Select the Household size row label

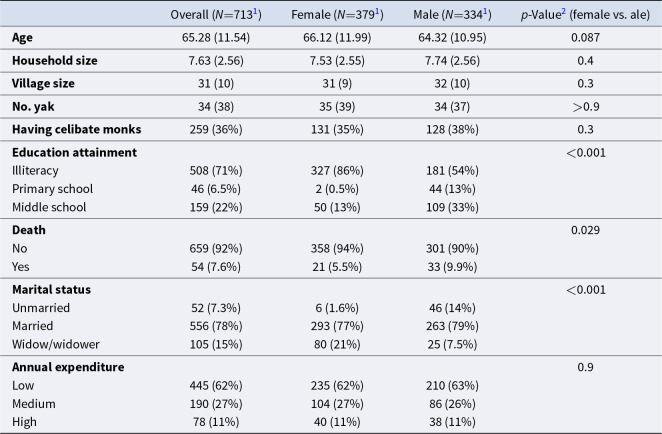[x=54, y=60]
